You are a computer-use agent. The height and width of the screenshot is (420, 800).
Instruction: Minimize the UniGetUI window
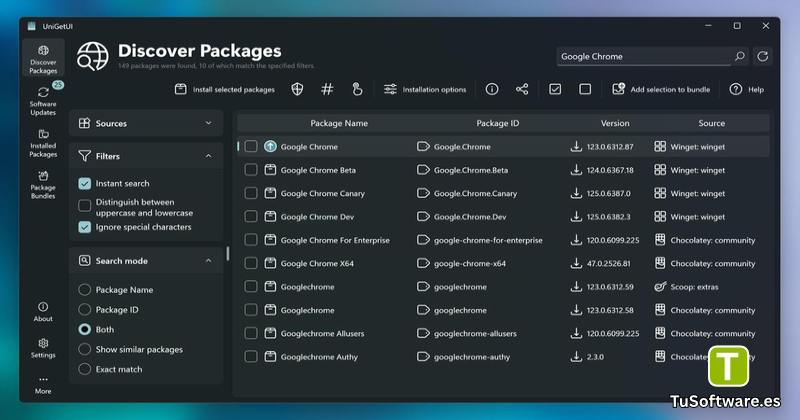tap(708, 26)
